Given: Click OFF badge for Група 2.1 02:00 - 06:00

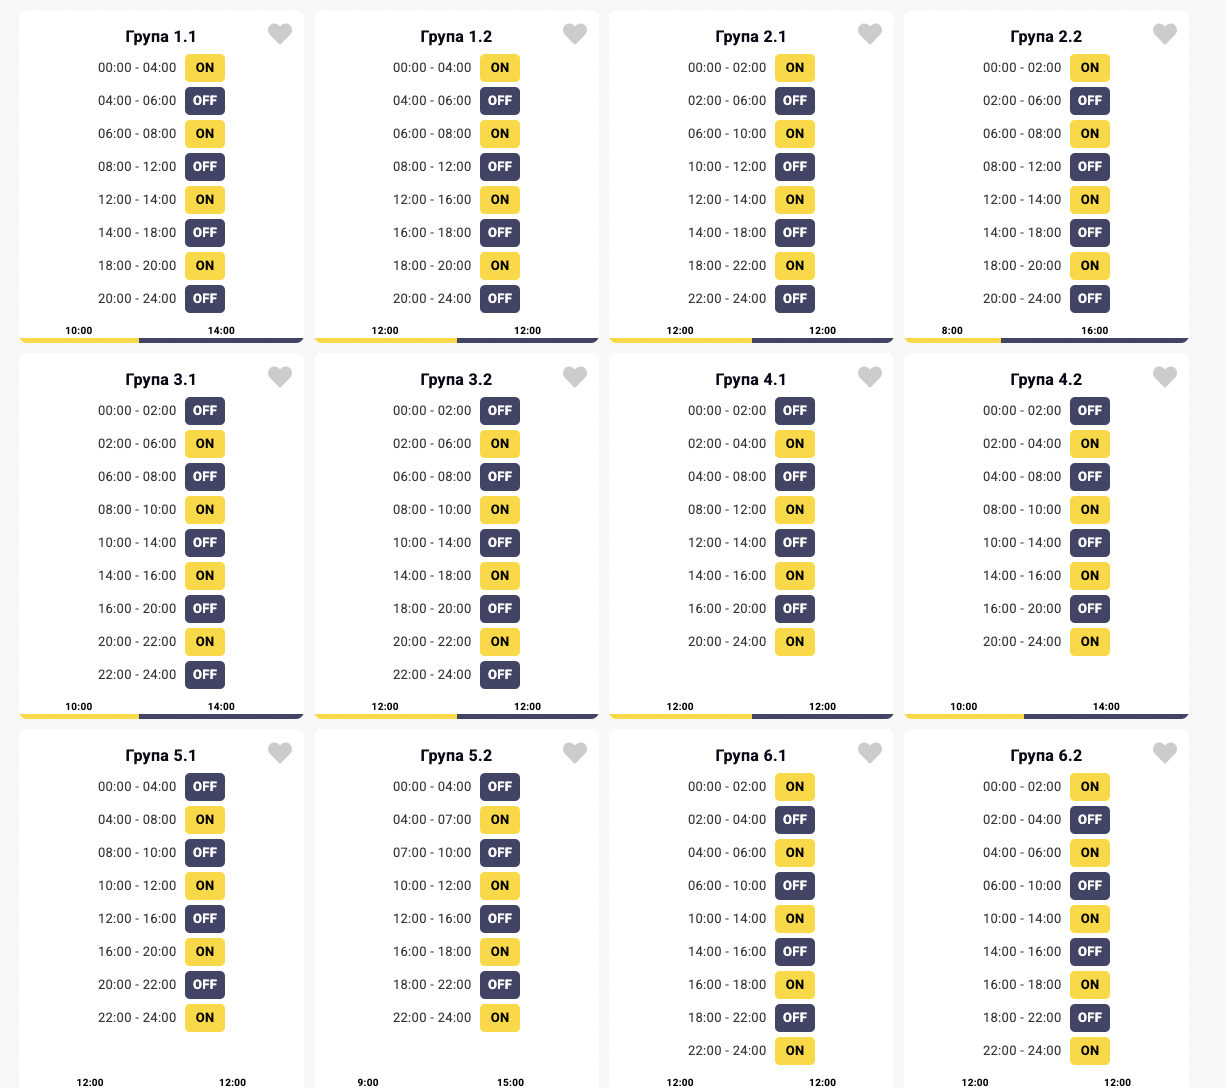Looking at the screenshot, I should pyautogui.click(x=795, y=101).
